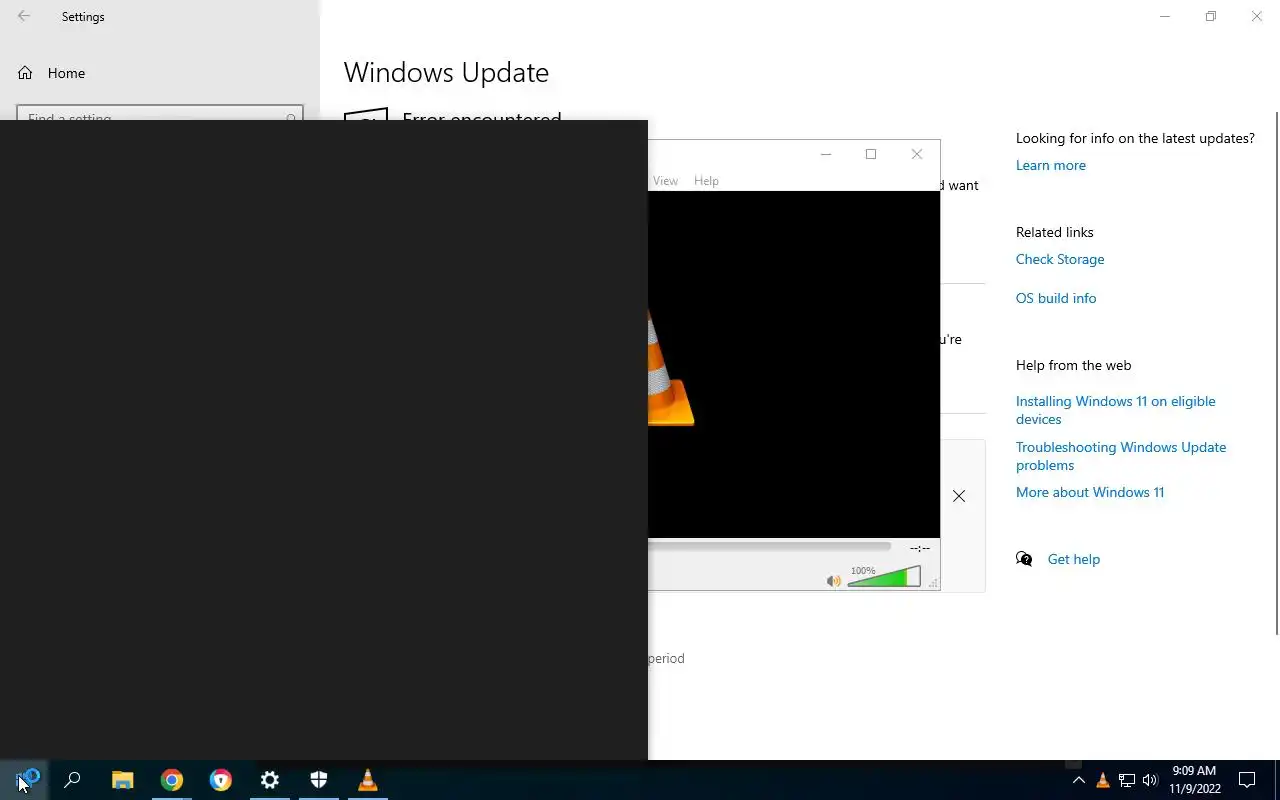Click the VLC video area
The image size is (1280, 800).
coord(794,364)
